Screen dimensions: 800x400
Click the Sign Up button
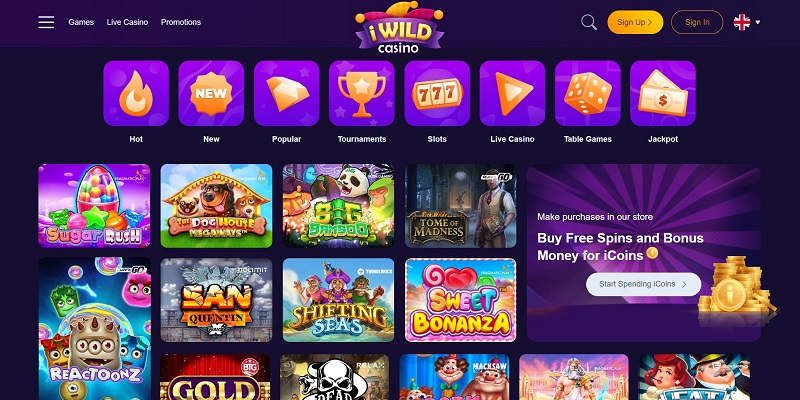pyautogui.click(x=635, y=22)
